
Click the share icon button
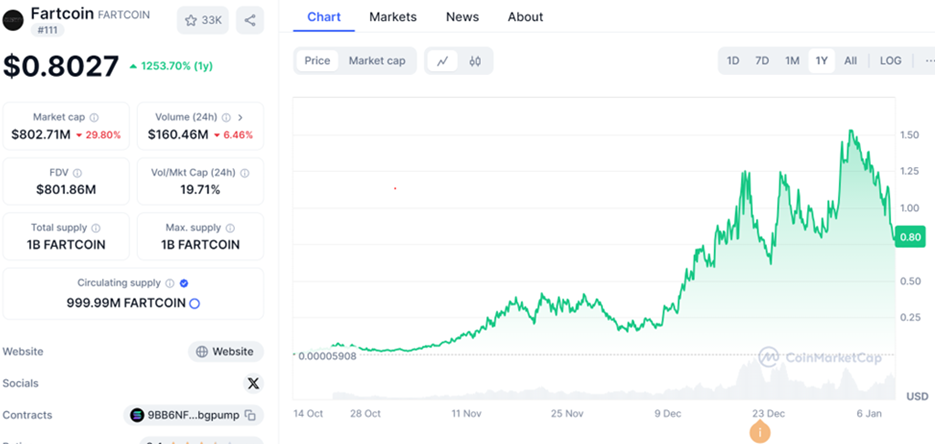pos(250,20)
